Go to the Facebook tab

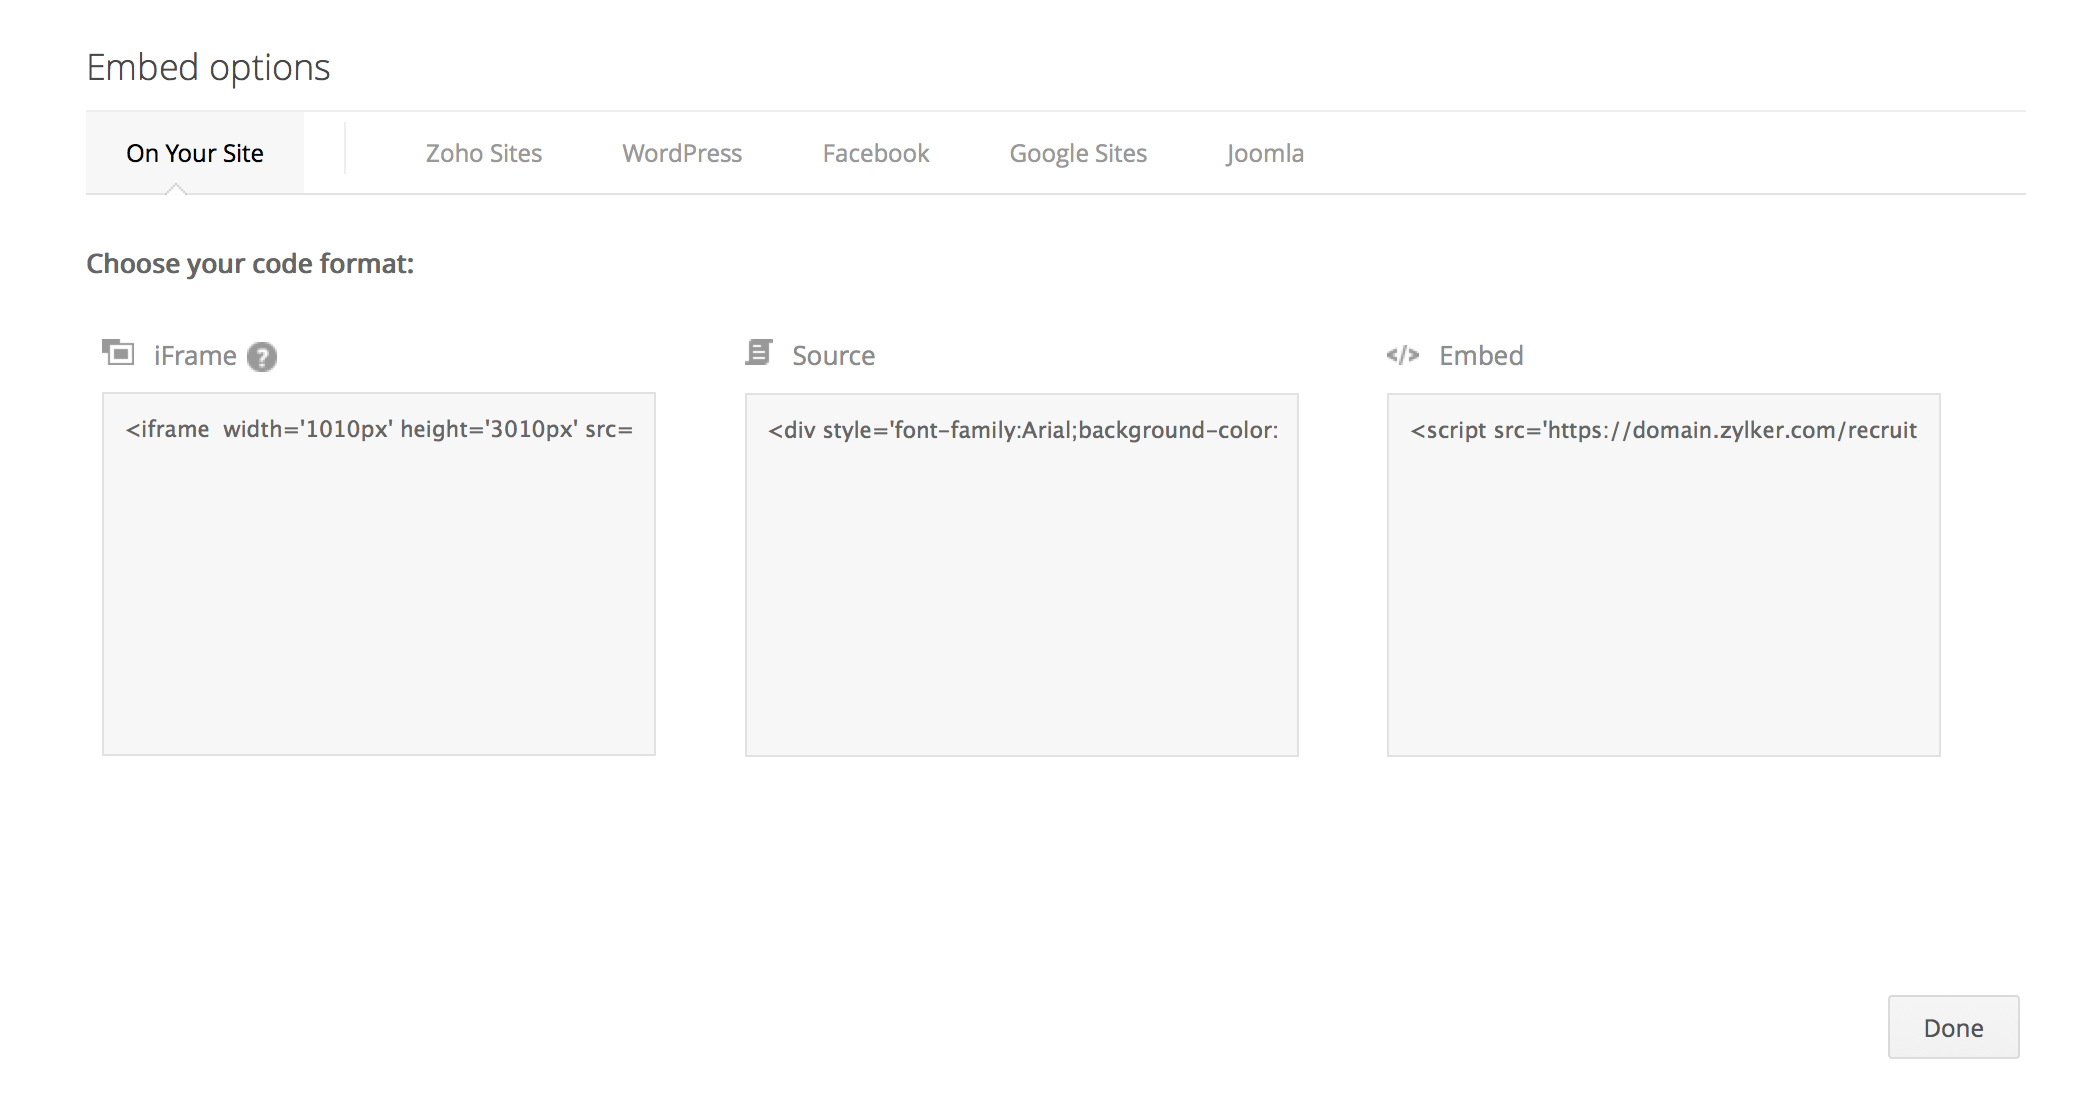[x=875, y=153]
